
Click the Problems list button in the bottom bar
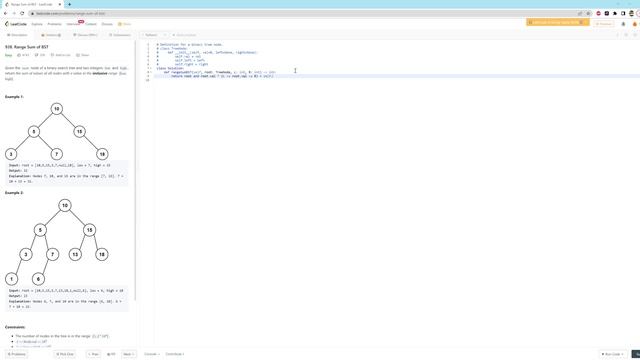click(x=17, y=354)
